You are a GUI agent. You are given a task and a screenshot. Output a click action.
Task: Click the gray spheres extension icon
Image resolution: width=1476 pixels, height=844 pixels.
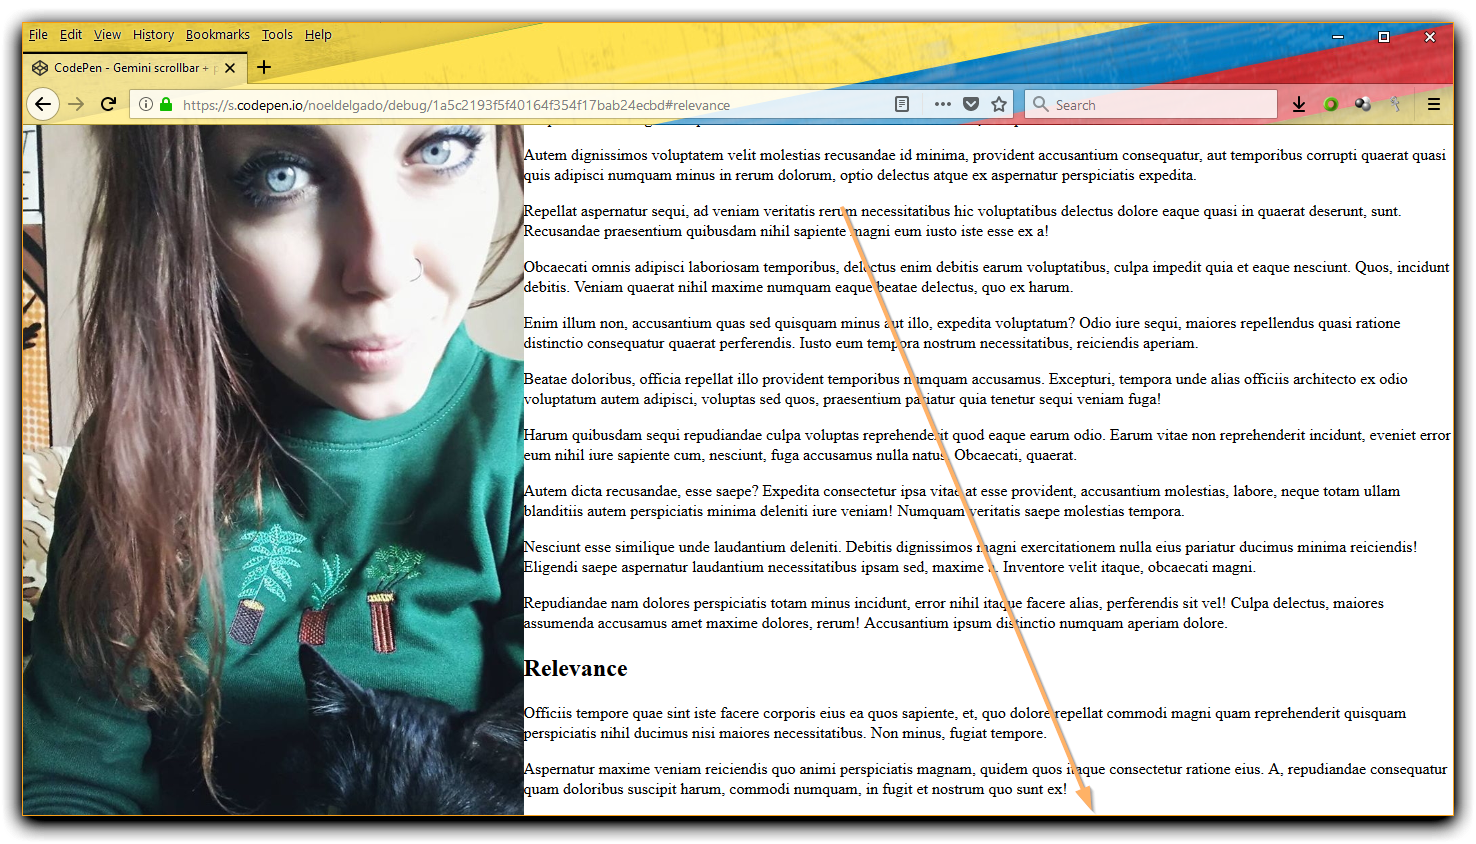tap(1362, 104)
